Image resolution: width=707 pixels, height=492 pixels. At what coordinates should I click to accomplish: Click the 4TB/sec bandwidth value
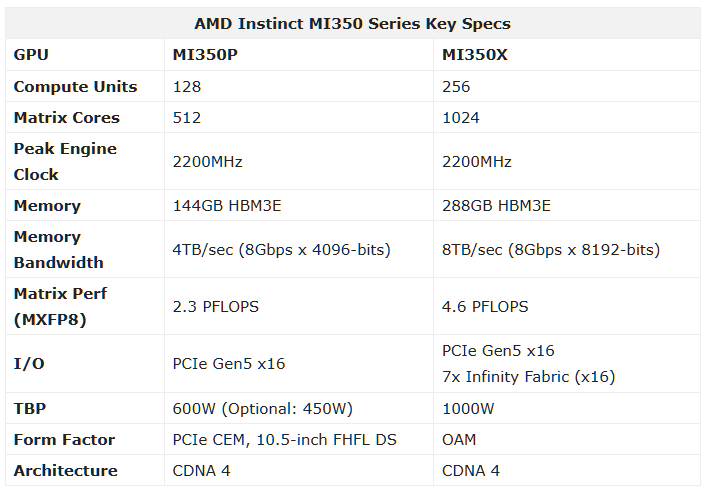[x=281, y=249]
